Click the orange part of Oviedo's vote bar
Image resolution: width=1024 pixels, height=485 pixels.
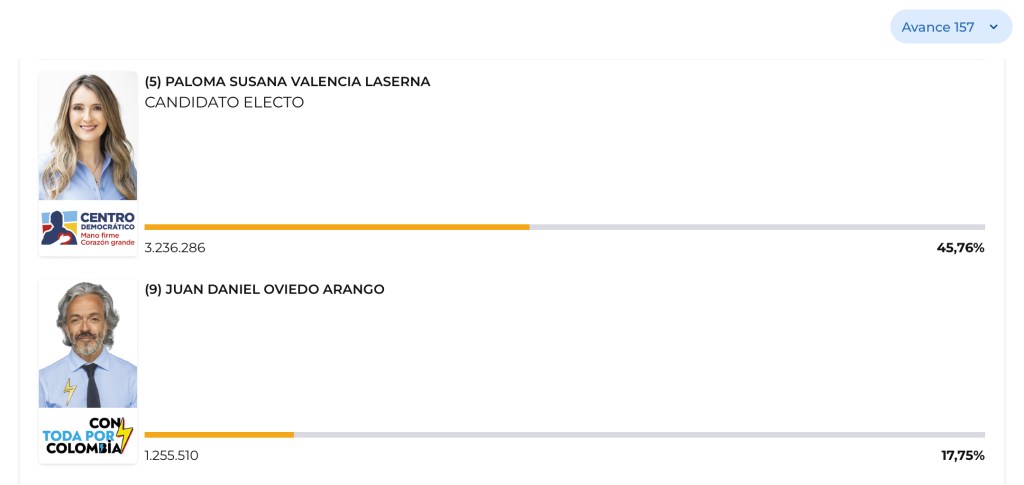[x=219, y=435]
